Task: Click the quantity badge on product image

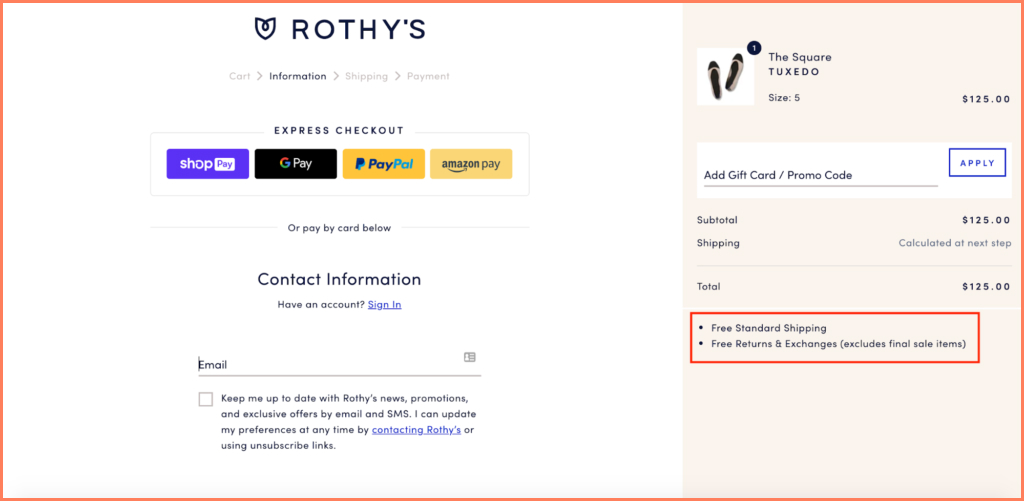Action: click(753, 48)
